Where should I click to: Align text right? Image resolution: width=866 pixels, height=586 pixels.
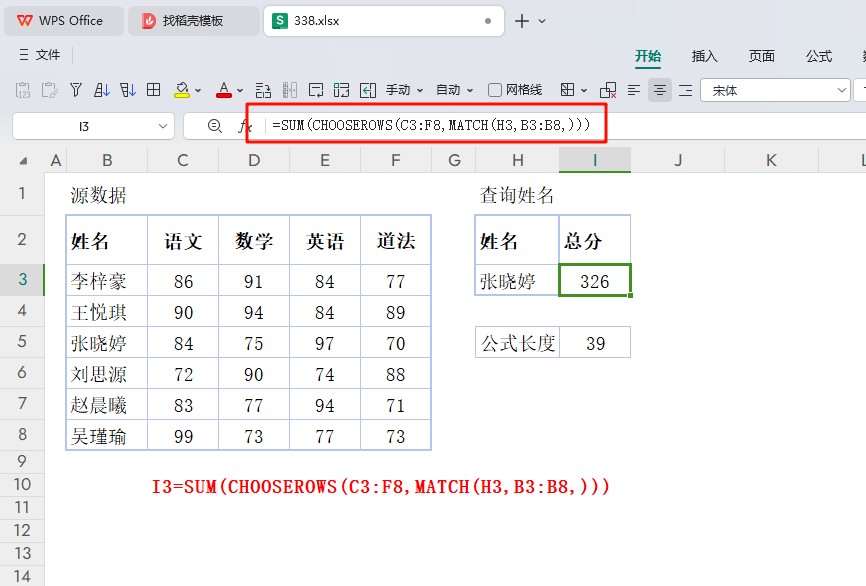(685, 90)
